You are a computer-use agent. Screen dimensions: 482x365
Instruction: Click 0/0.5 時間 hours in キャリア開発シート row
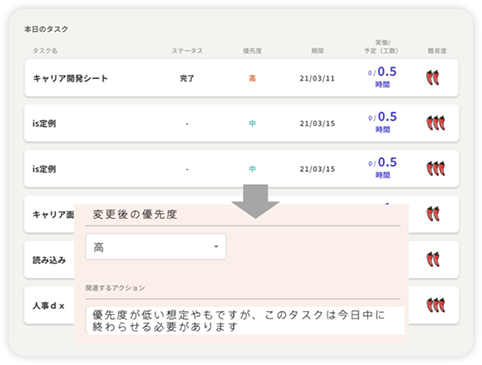(382, 77)
